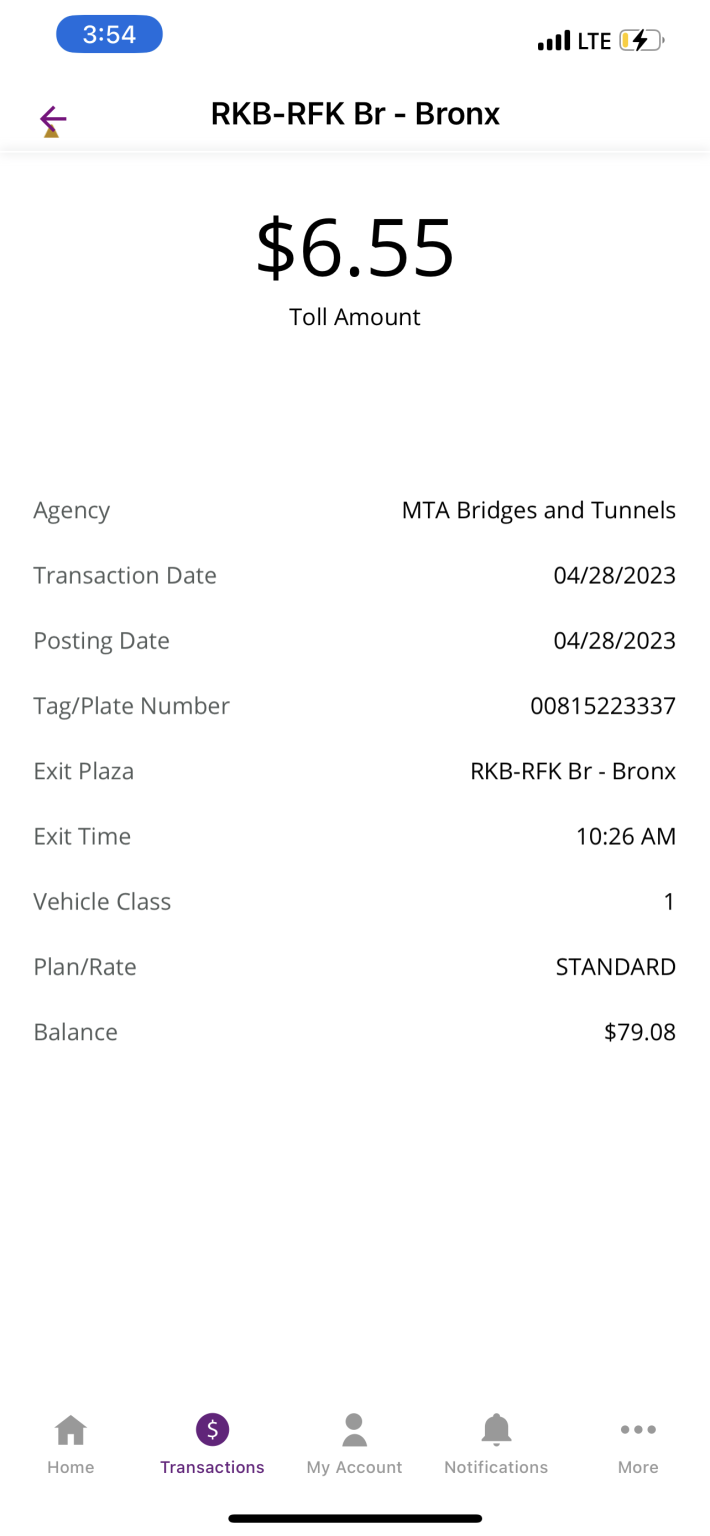Tap the Notifications bell icon

tap(496, 1430)
